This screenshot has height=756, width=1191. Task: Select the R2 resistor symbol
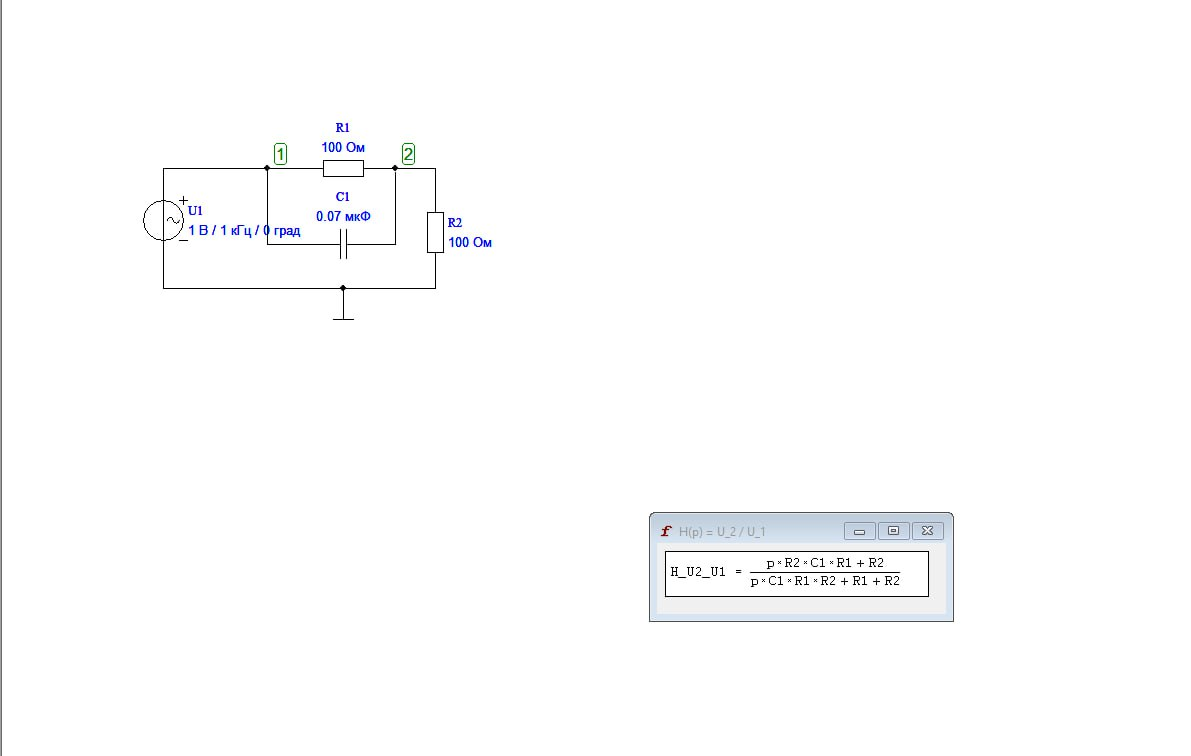pyautogui.click(x=435, y=232)
